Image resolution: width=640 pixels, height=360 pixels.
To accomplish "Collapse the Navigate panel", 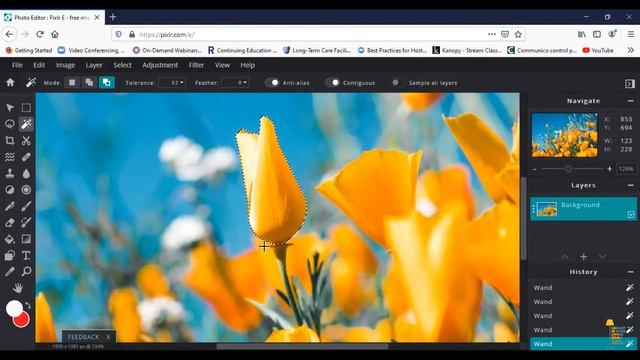I will [x=630, y=101].
